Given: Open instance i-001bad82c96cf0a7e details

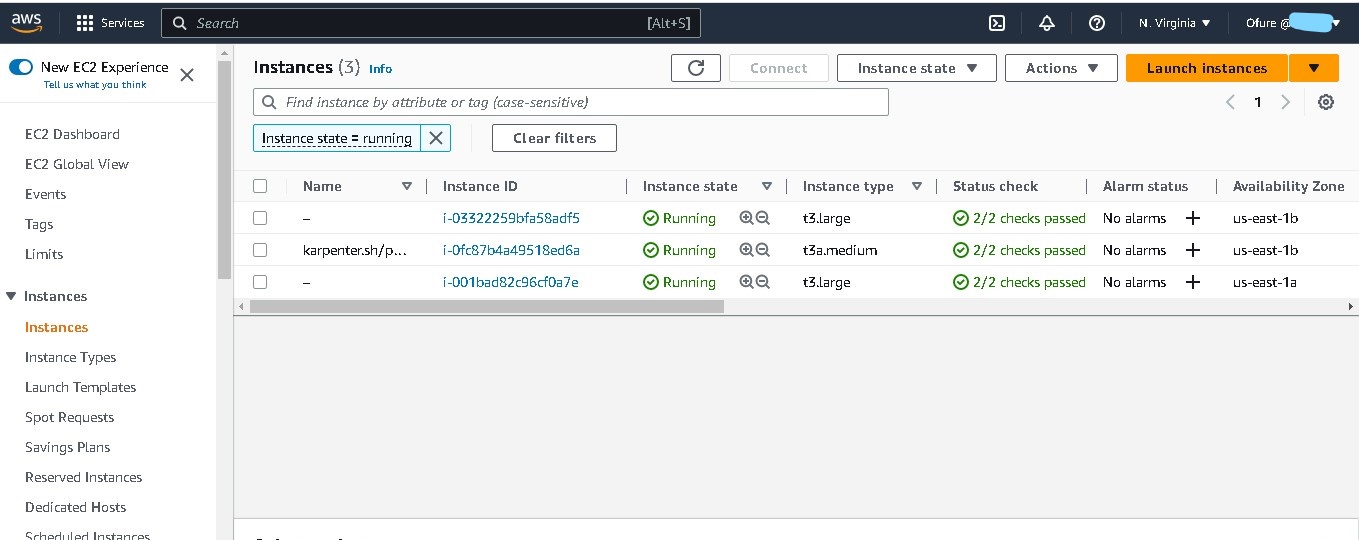Looking at the screenshot, I should click(510, 282).
